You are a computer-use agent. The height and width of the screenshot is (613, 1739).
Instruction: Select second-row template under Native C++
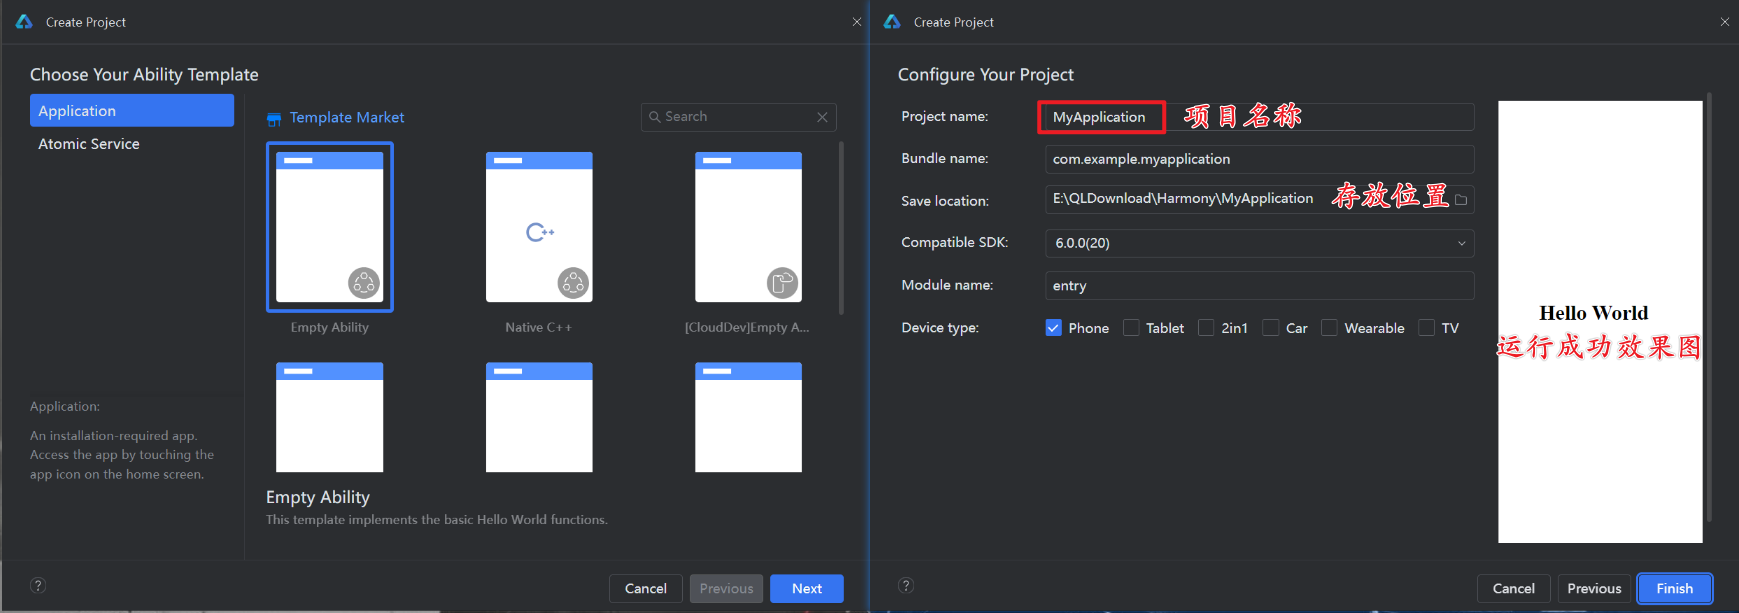click(x=539, y=417)
